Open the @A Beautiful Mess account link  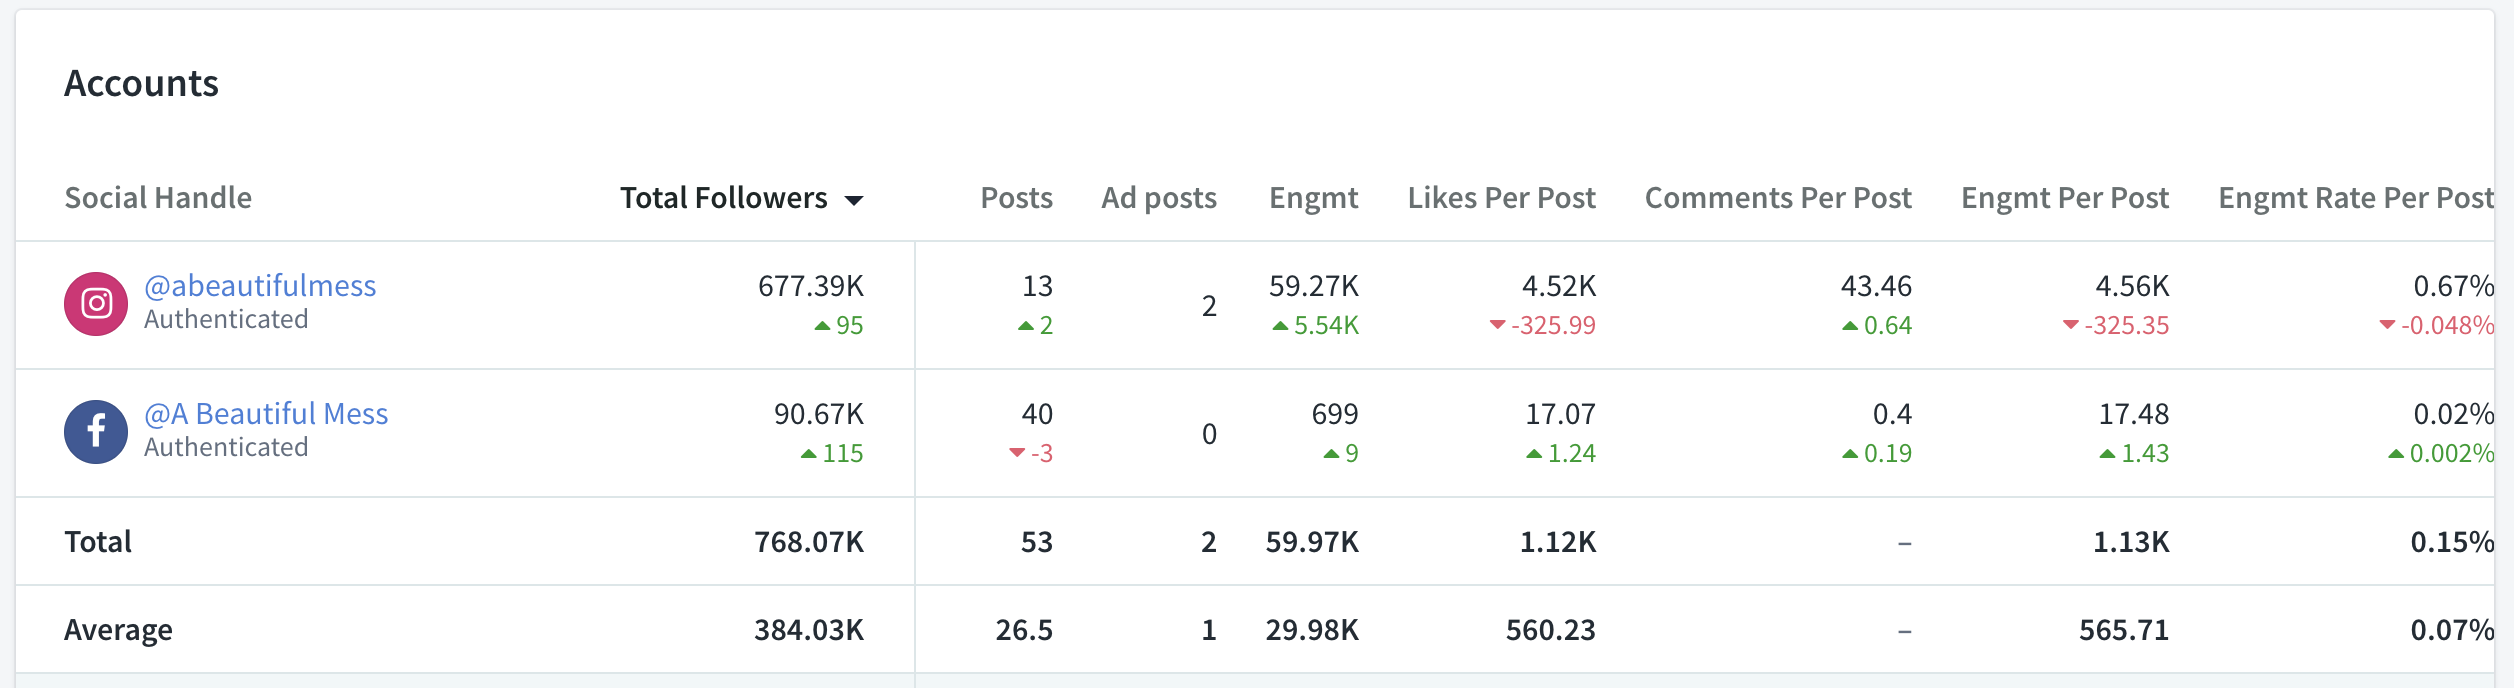(266, 414)
